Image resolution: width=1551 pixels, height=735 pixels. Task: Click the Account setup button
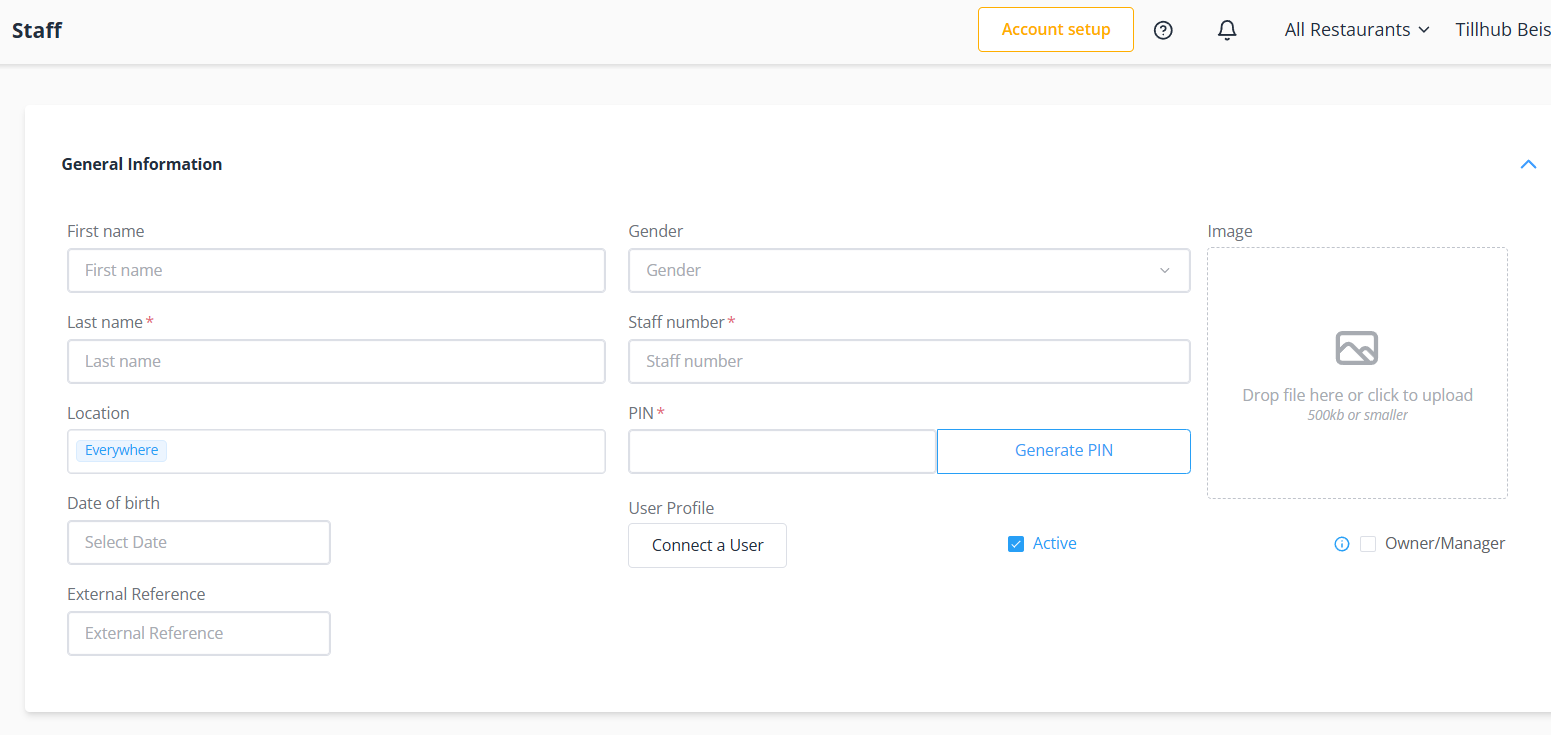pyautogui.click(x=1055, y=30)
